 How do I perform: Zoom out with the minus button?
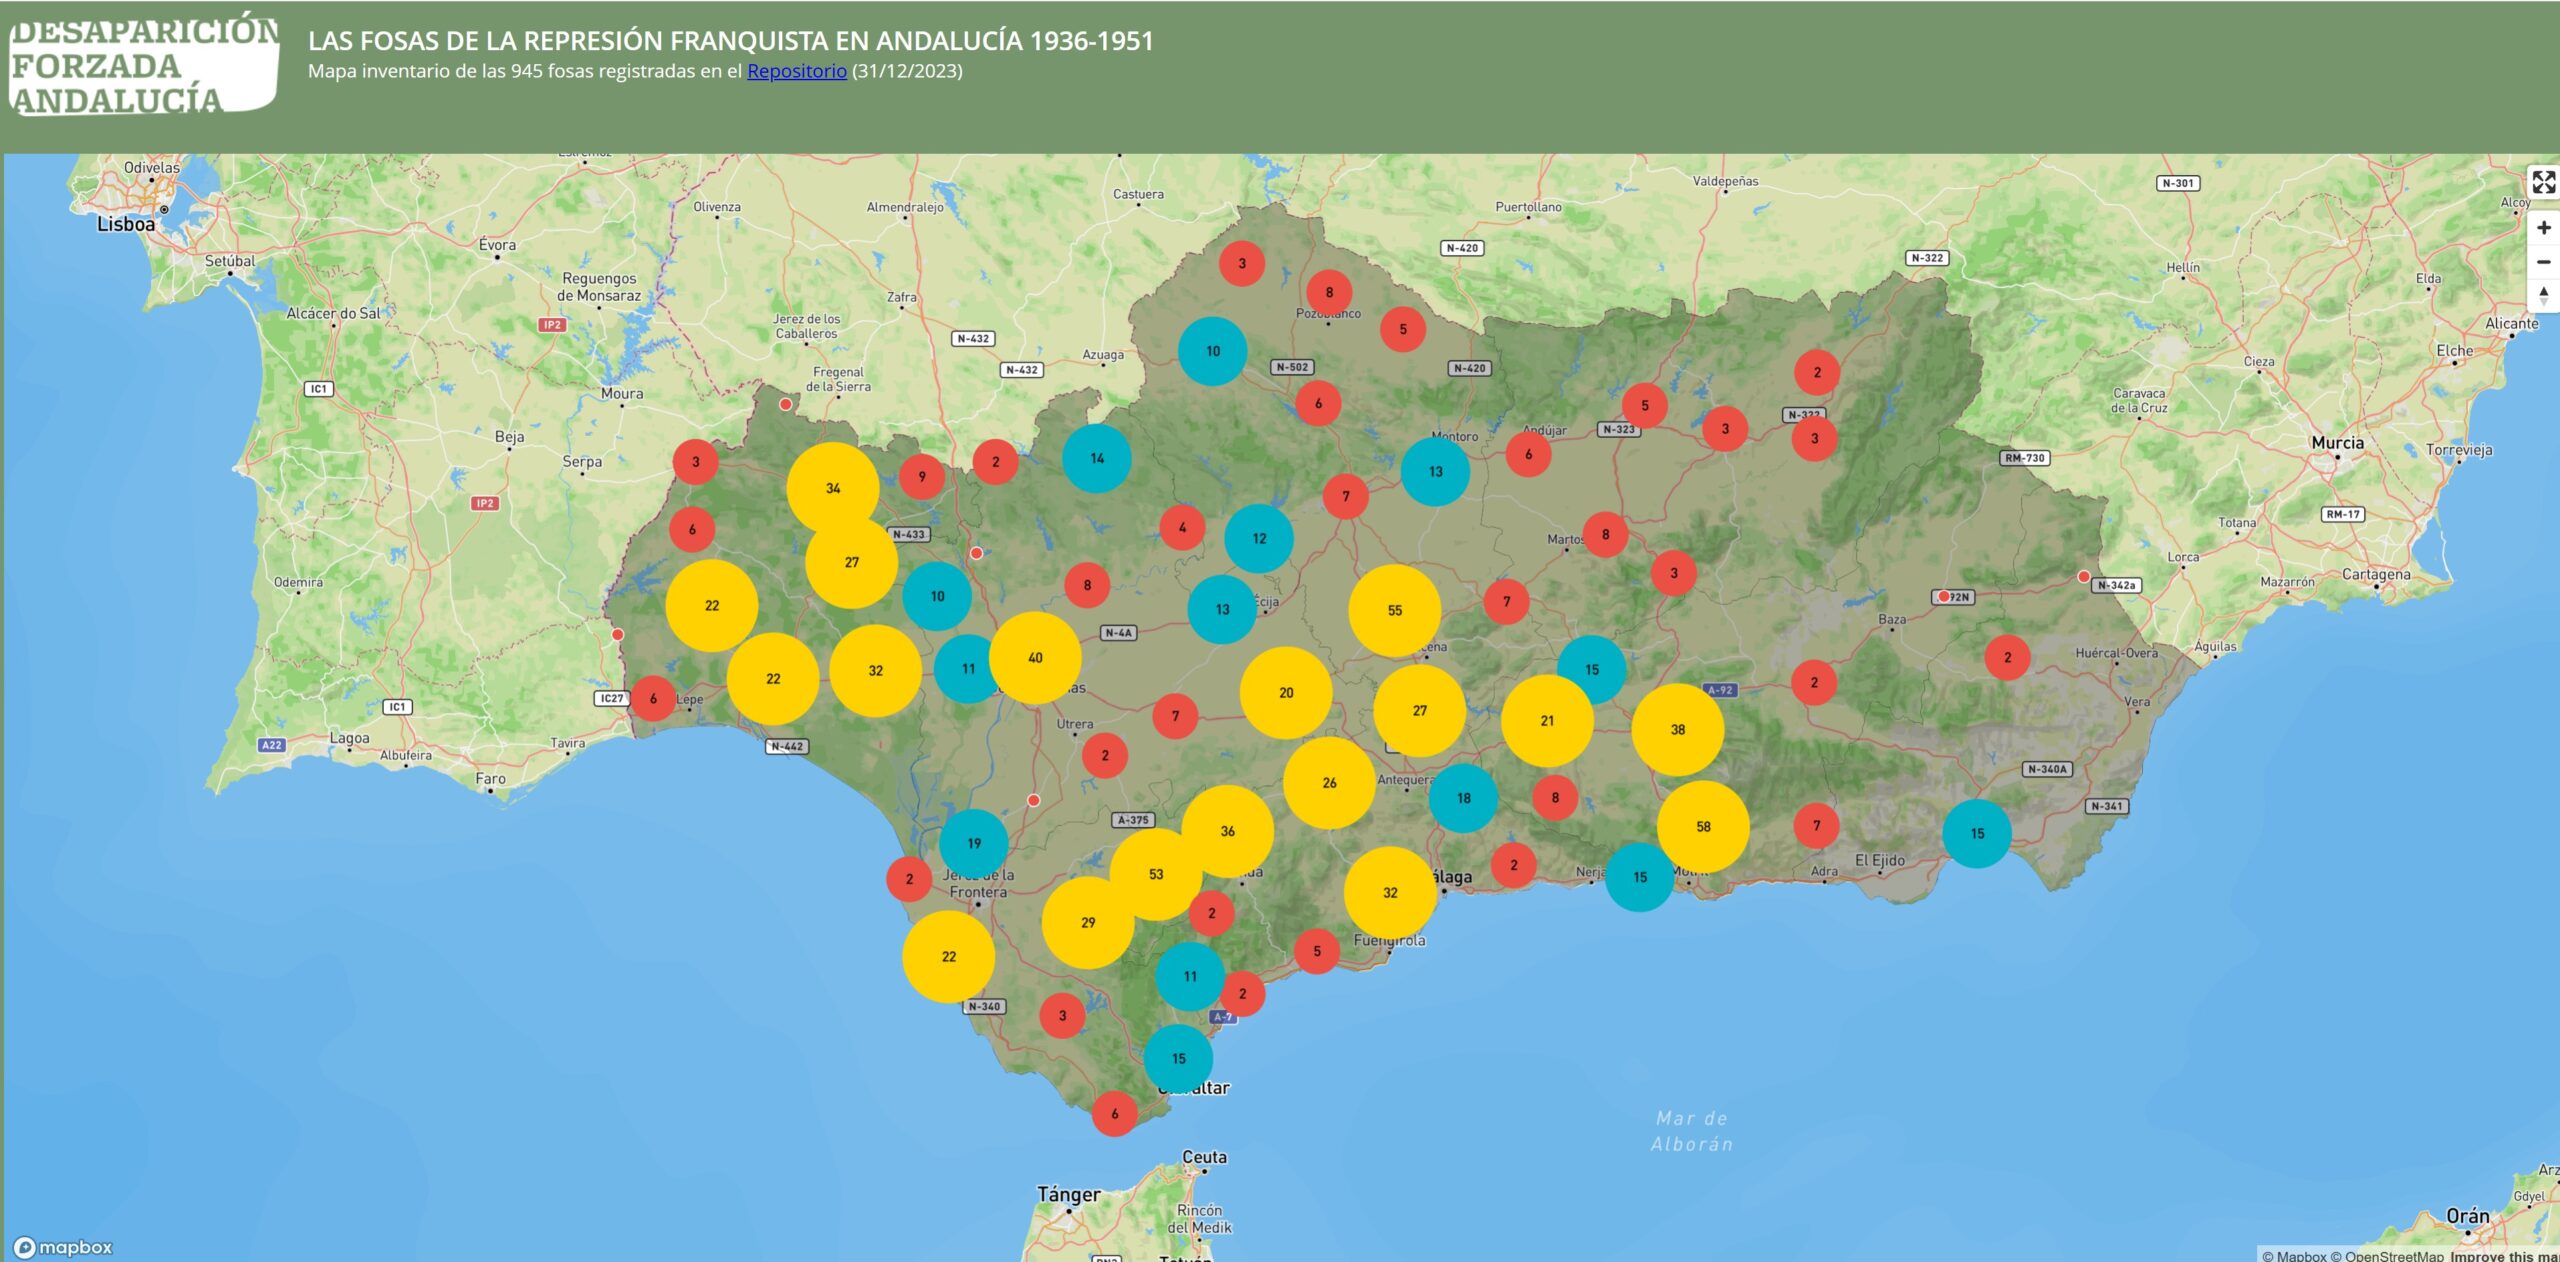(x=2543, y=261)
